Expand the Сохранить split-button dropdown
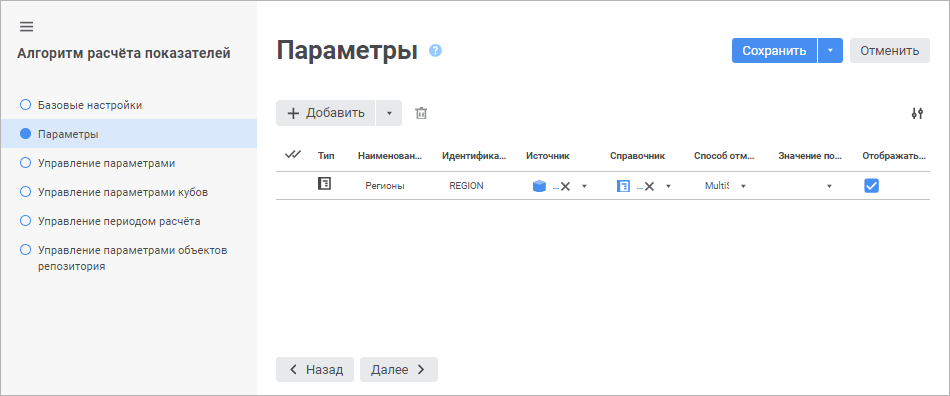This screenshot has height=396, width=950. coord(831,51)
